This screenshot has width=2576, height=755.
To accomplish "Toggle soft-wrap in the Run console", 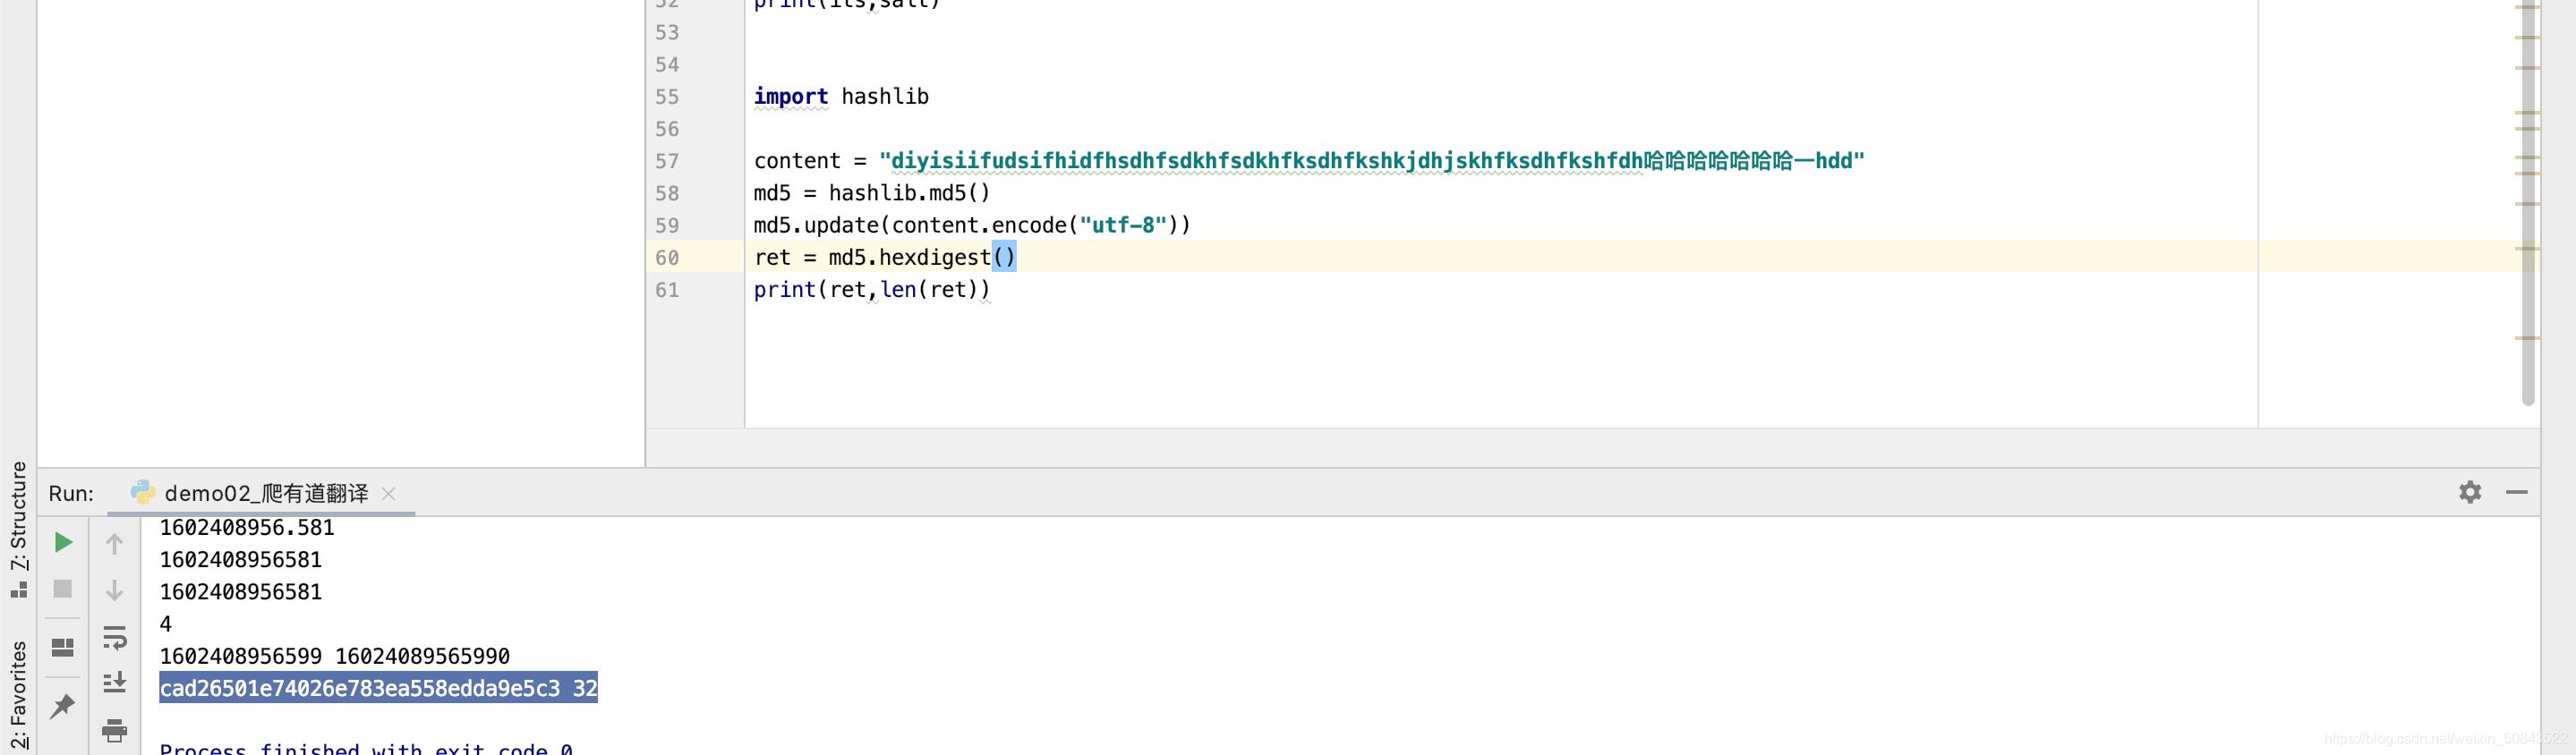I will tap(115, 637).
